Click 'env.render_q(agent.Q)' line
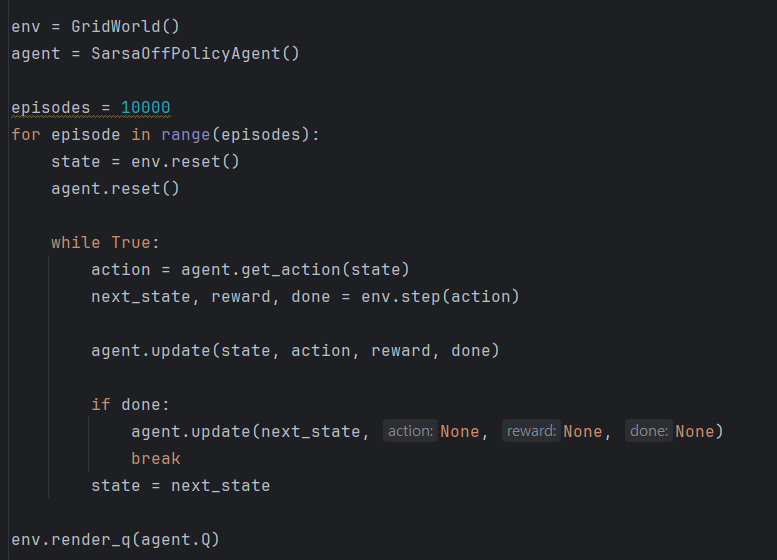 pos(115,539)
